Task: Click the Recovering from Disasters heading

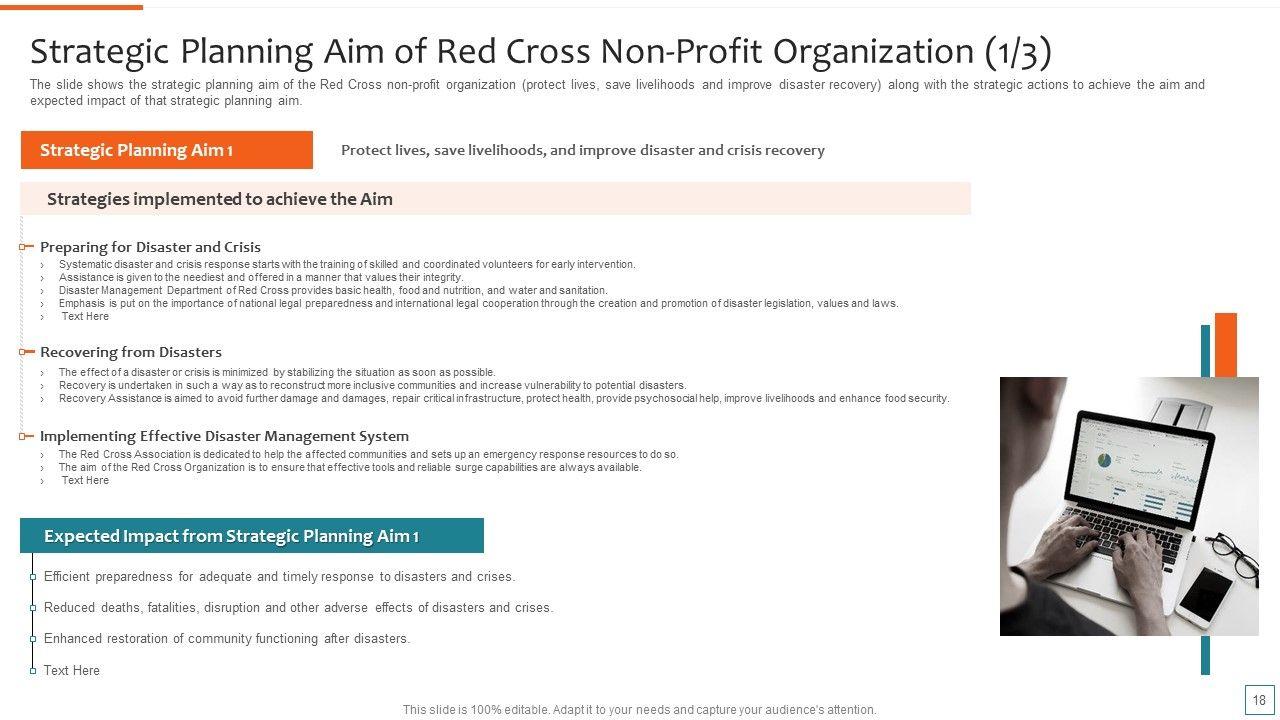Action: (131, 352)
